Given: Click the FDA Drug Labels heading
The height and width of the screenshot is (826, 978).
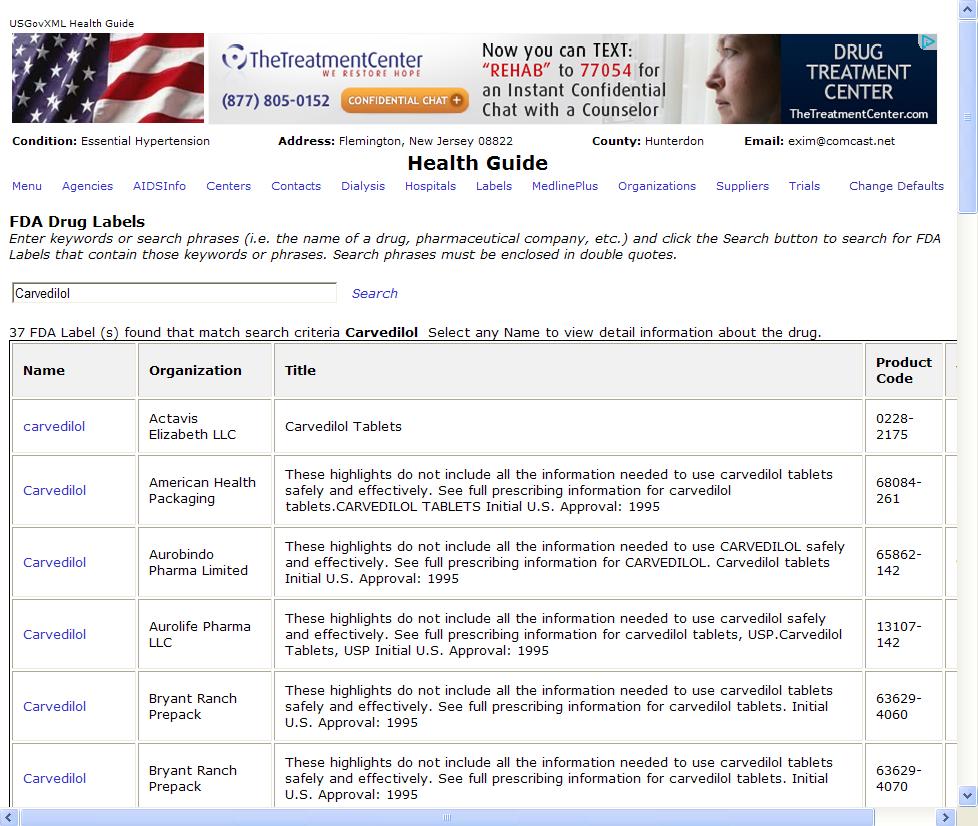Looking at the screenshot, I should (77, 221).
